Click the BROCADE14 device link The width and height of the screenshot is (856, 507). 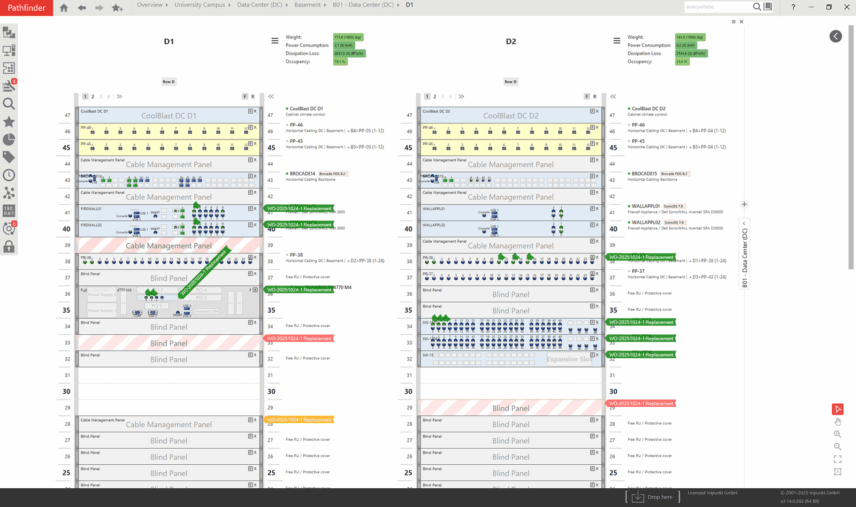[302, 173]
